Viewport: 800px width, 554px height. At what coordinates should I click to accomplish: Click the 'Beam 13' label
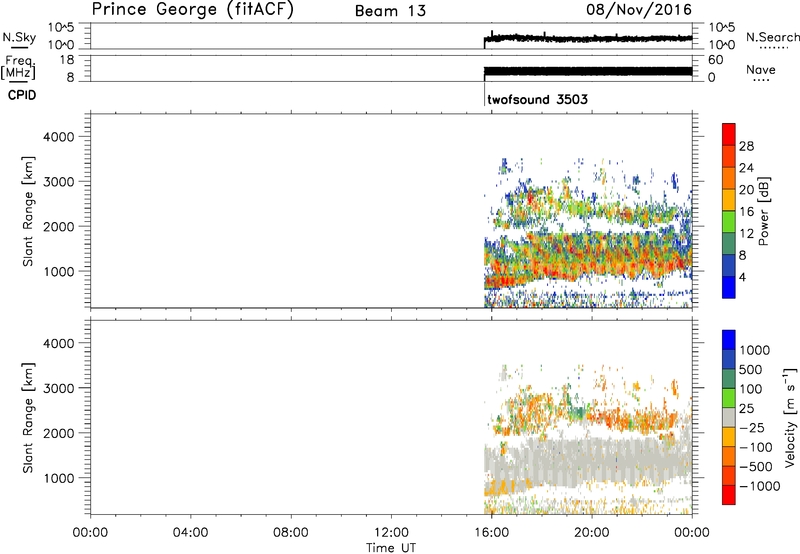(x=390, y=11)
